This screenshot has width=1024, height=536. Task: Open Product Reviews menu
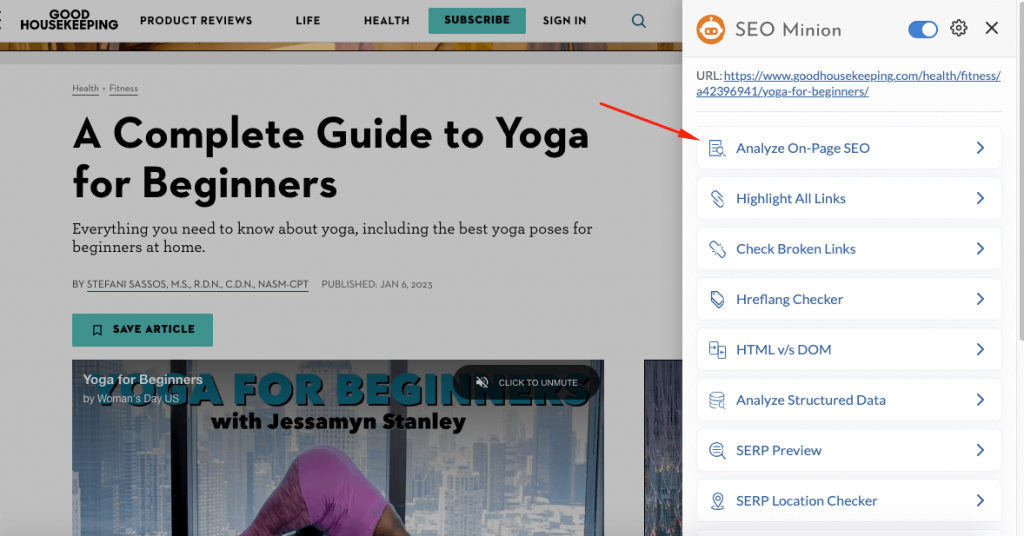click(x=196, y=21)
